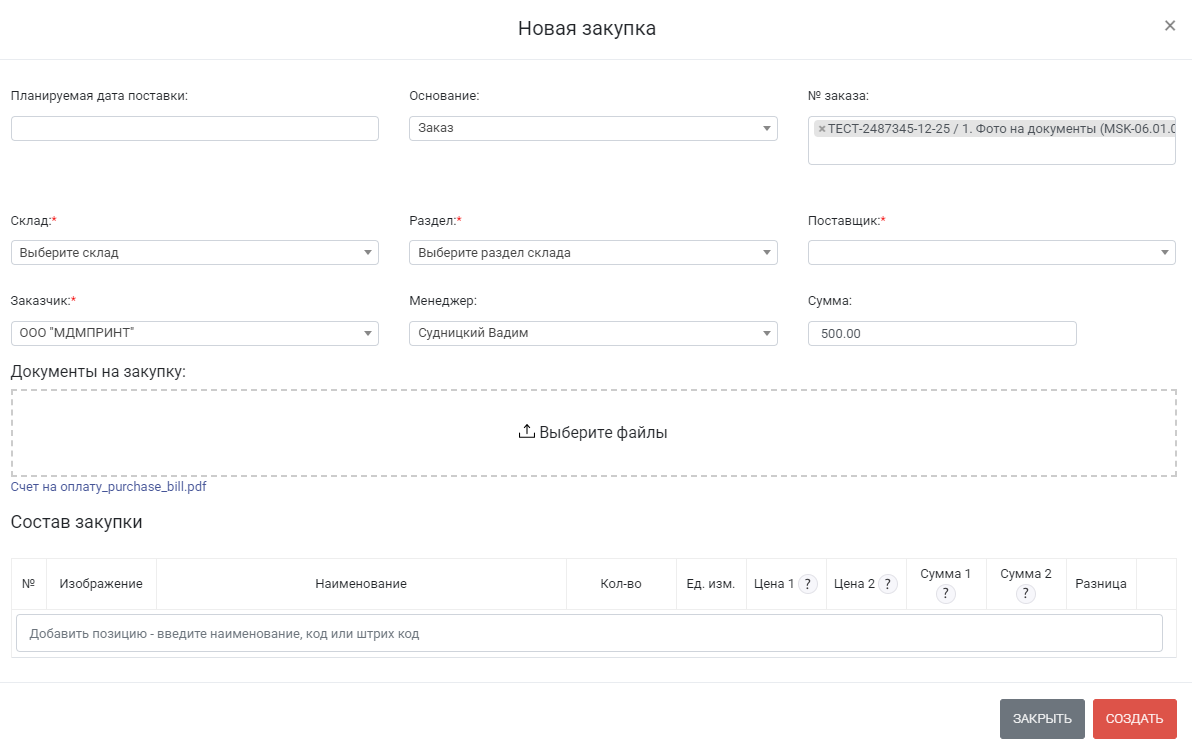This screenshot has width=1192, height=751.
Task: Choose a different Менеджер from dropdown
Action: tap(593, 333)
